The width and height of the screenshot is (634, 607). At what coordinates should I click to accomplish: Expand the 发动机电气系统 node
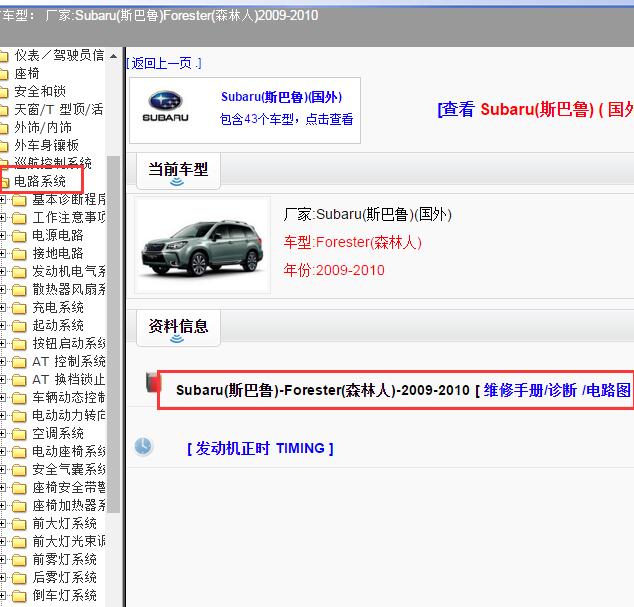click(x=2, y=271)
